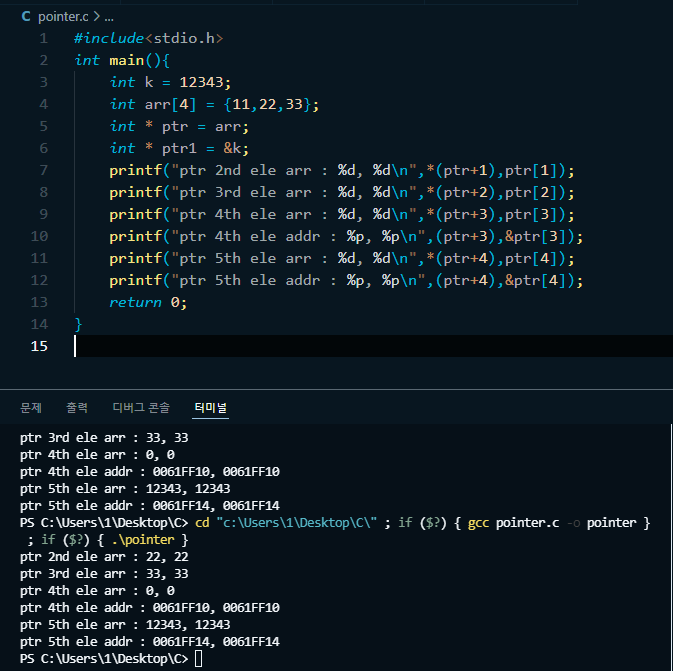The height and width of the screenshot is (671, 673).
Task: Click the quoted path "c:\Users\1\Desktop\C\" in terminal
Action: click(297, 523)
